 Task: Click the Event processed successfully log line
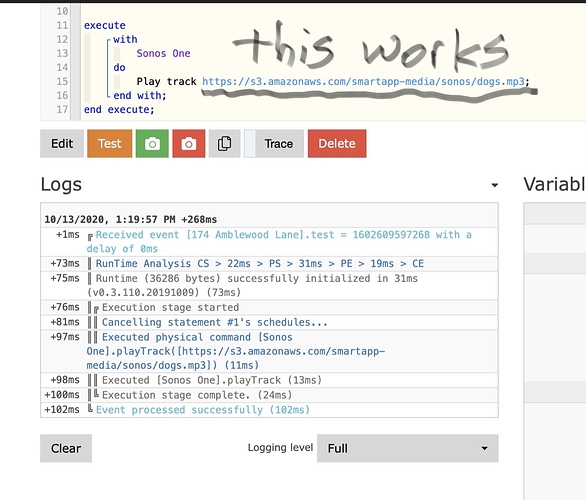[x=203, y=410]
